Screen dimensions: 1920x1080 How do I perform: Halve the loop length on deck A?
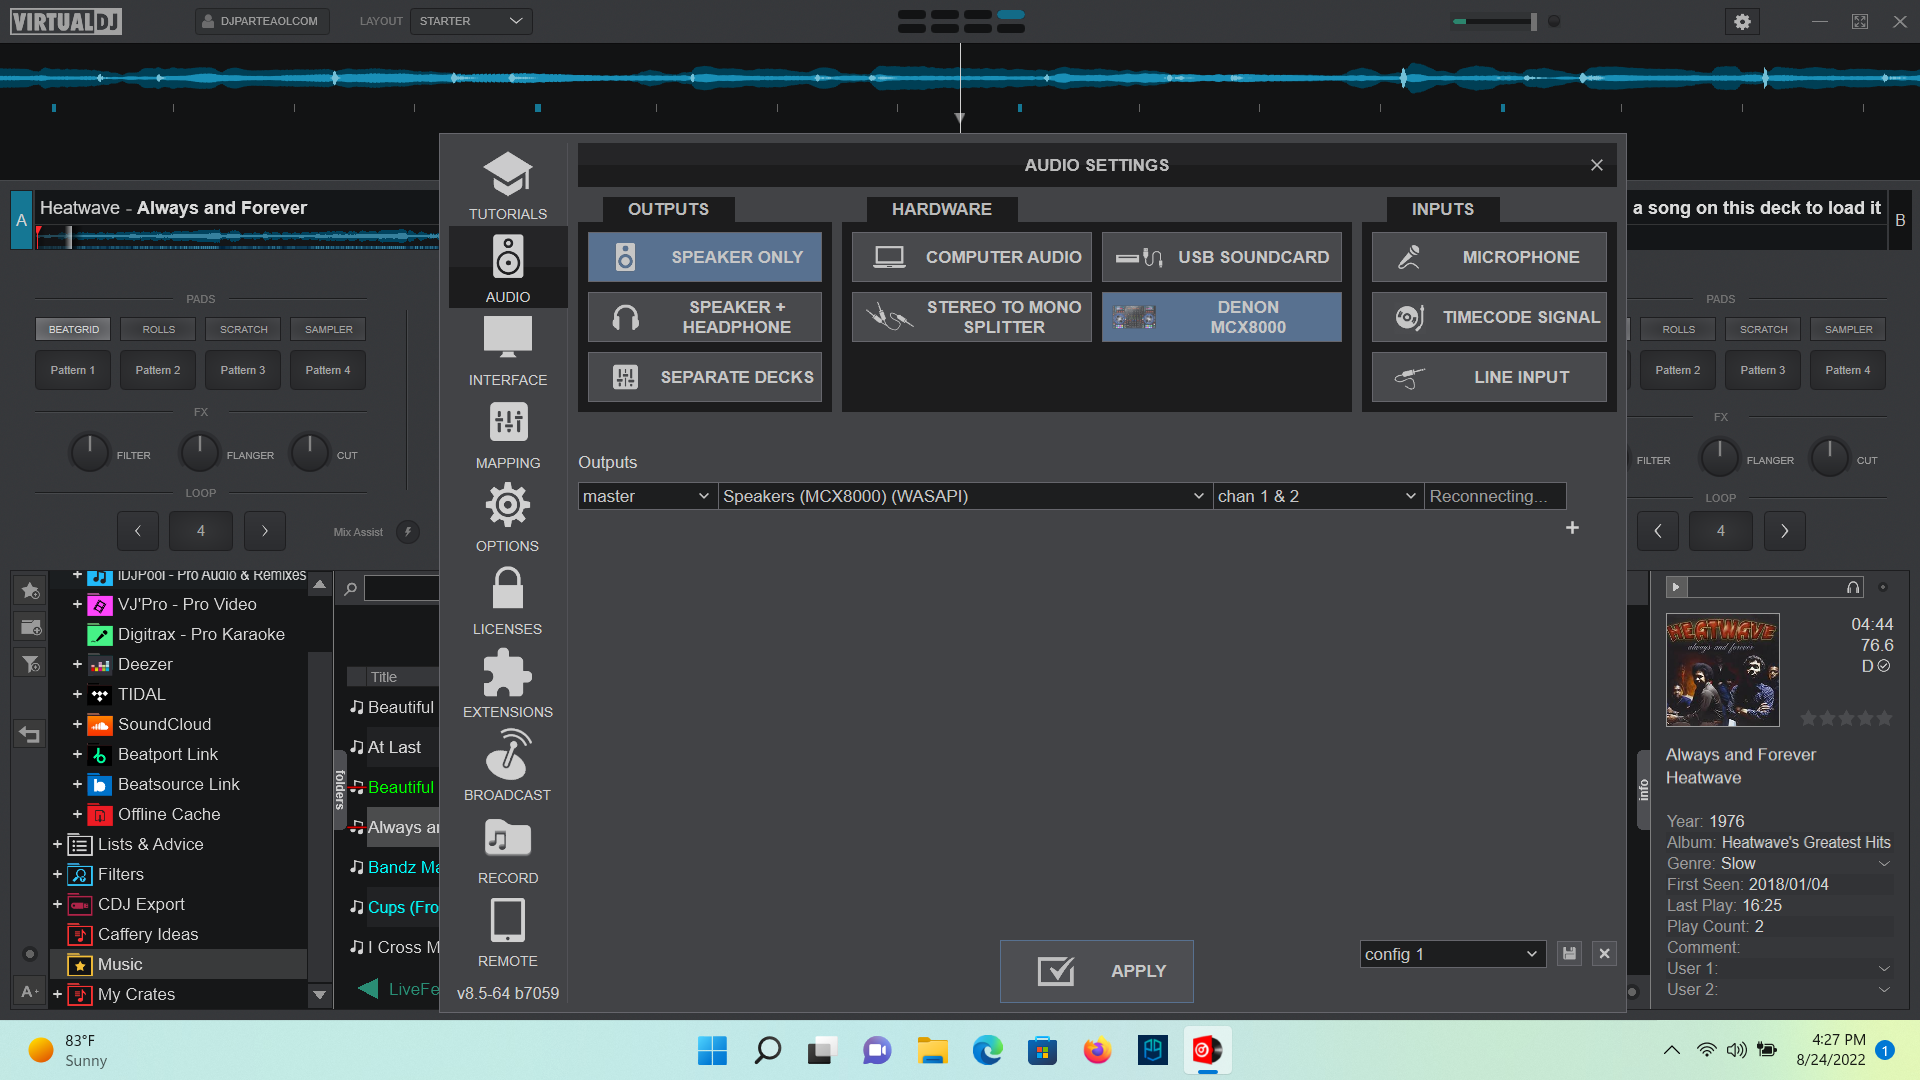[x=138, y=531]
